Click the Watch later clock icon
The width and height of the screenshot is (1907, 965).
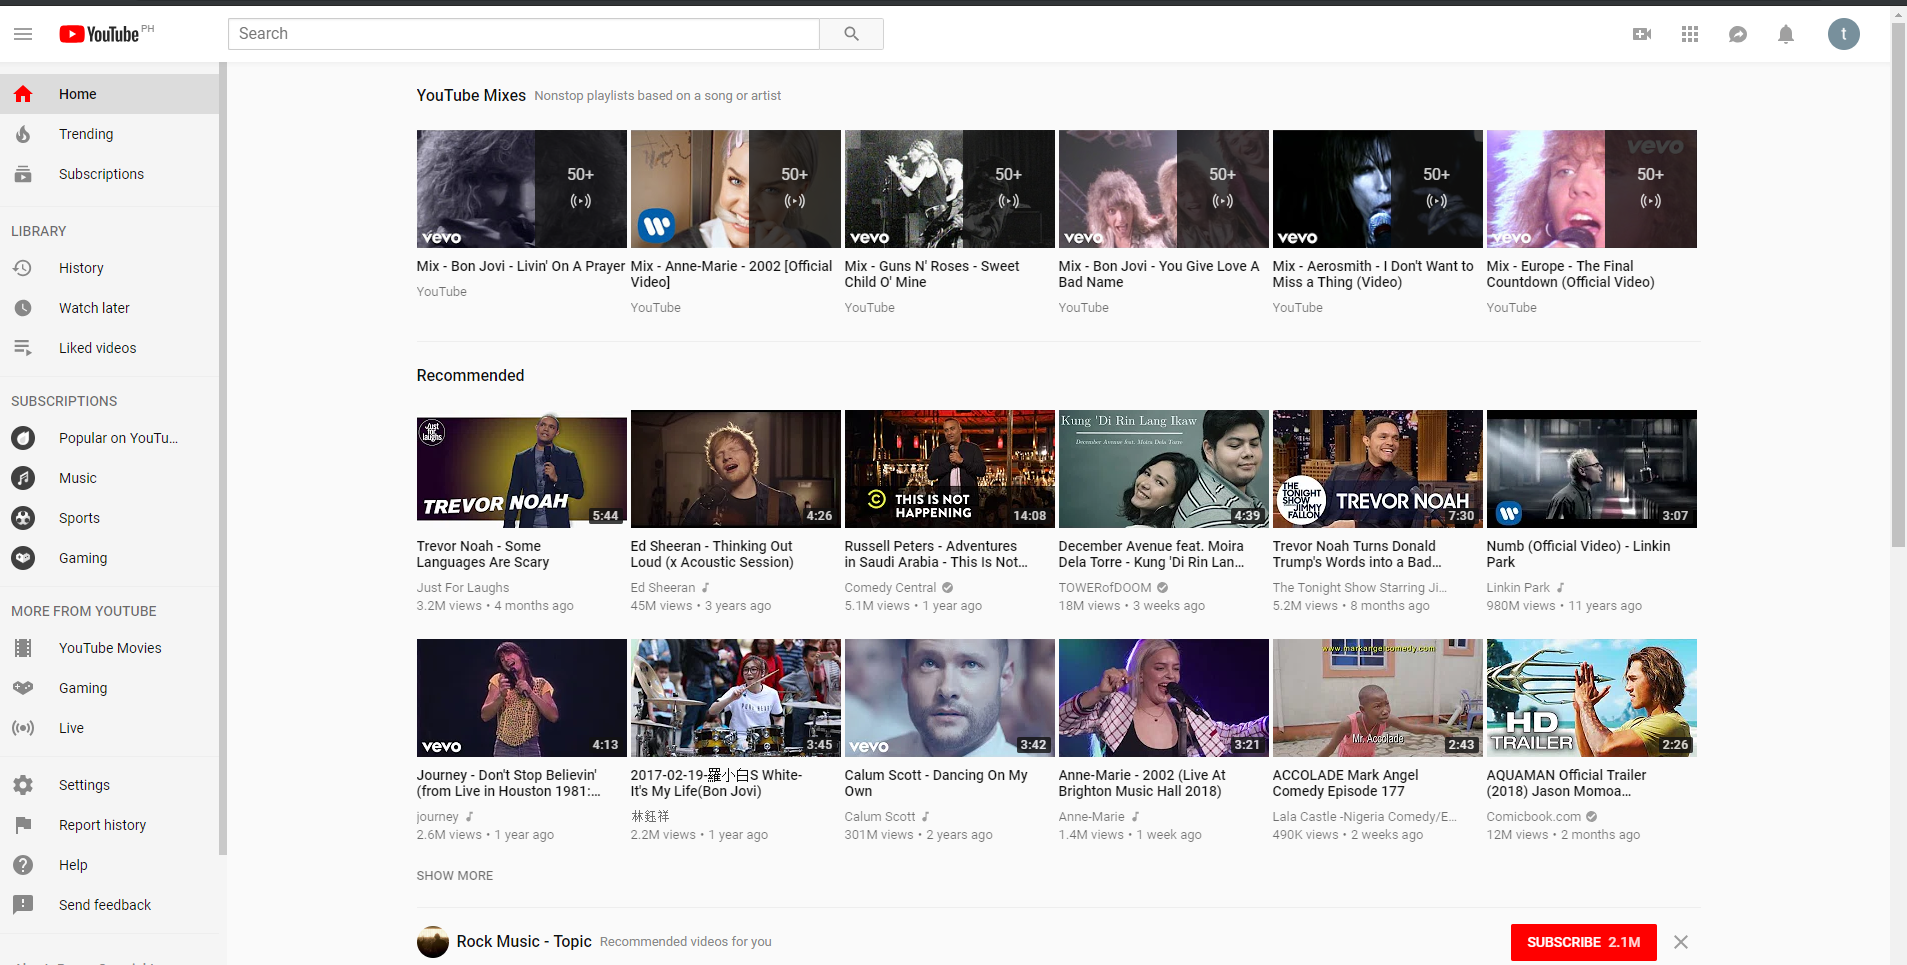23,308
